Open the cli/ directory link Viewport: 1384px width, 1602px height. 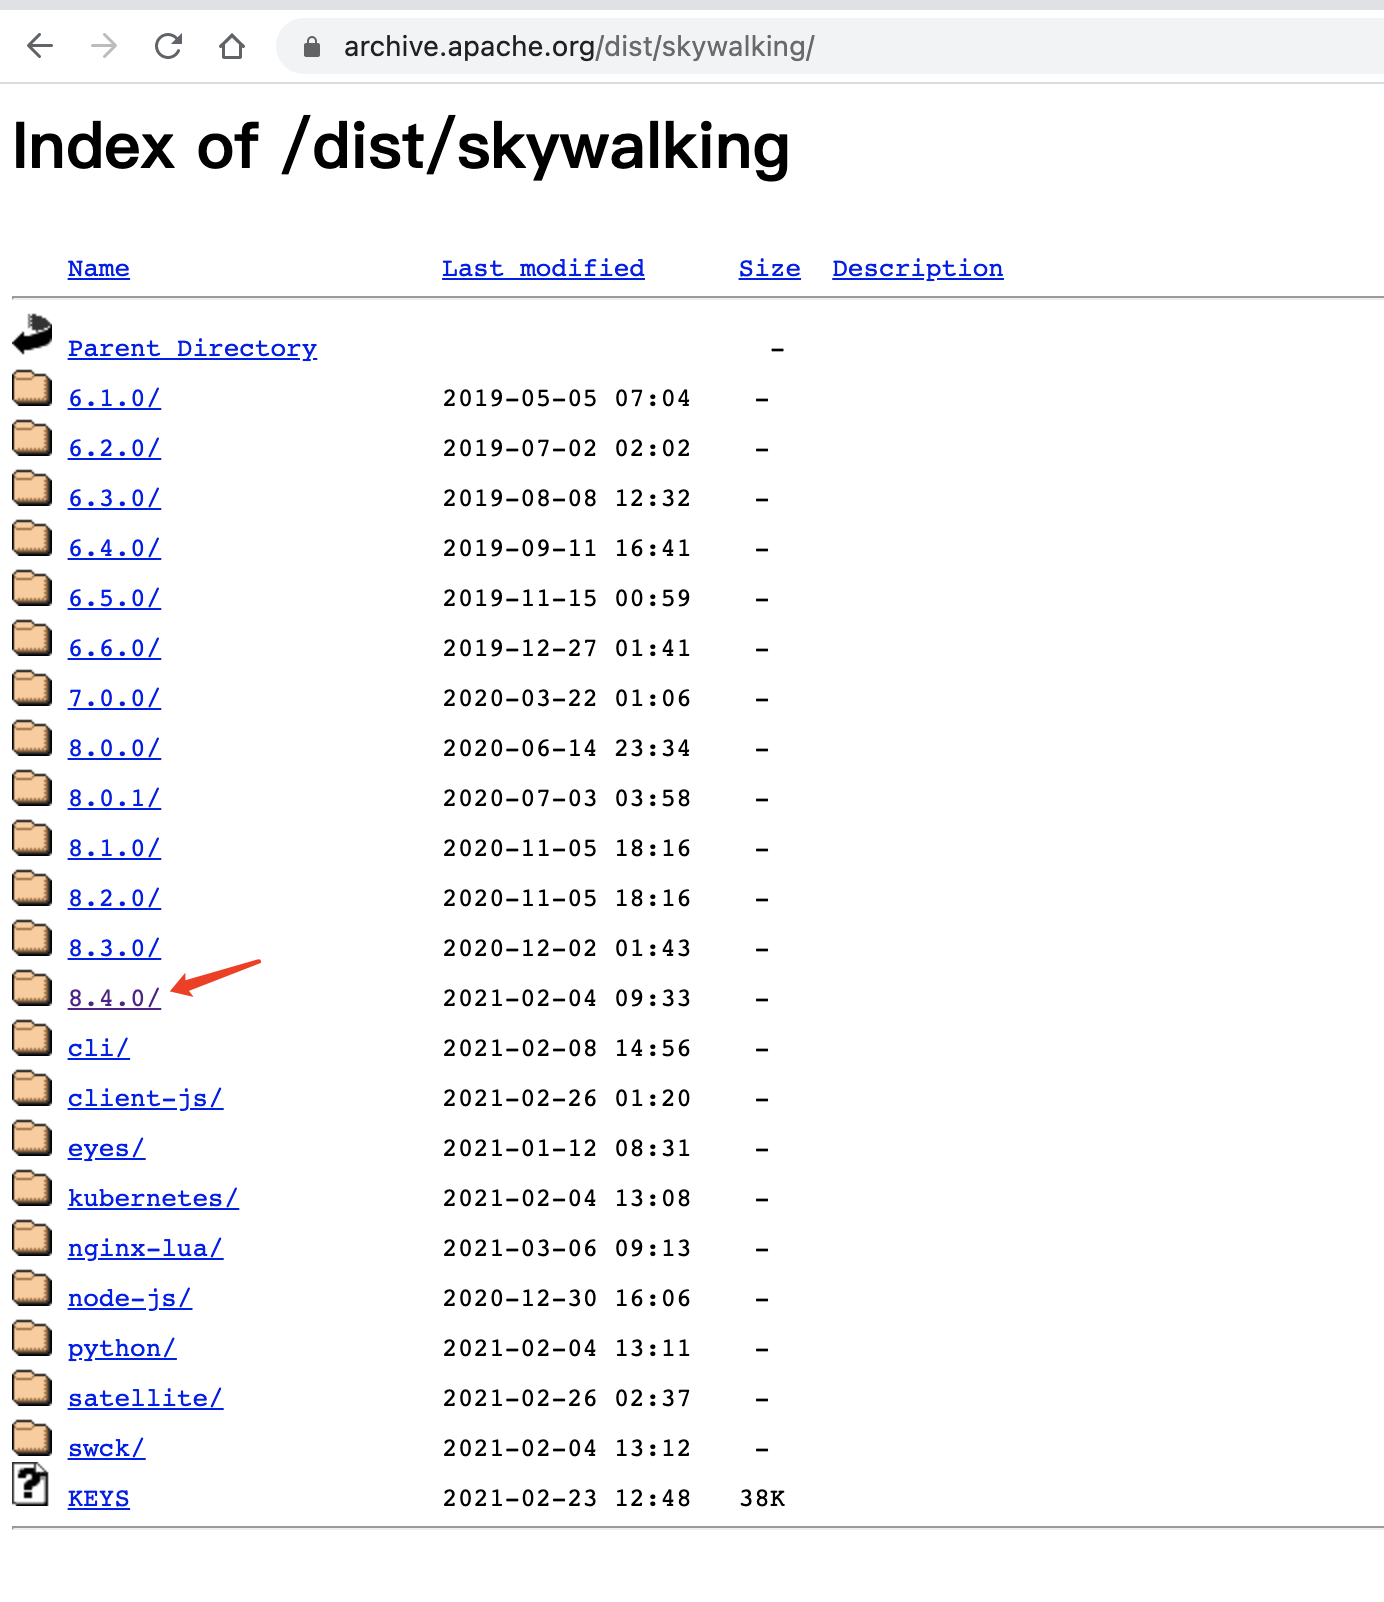coord(99,1049)
